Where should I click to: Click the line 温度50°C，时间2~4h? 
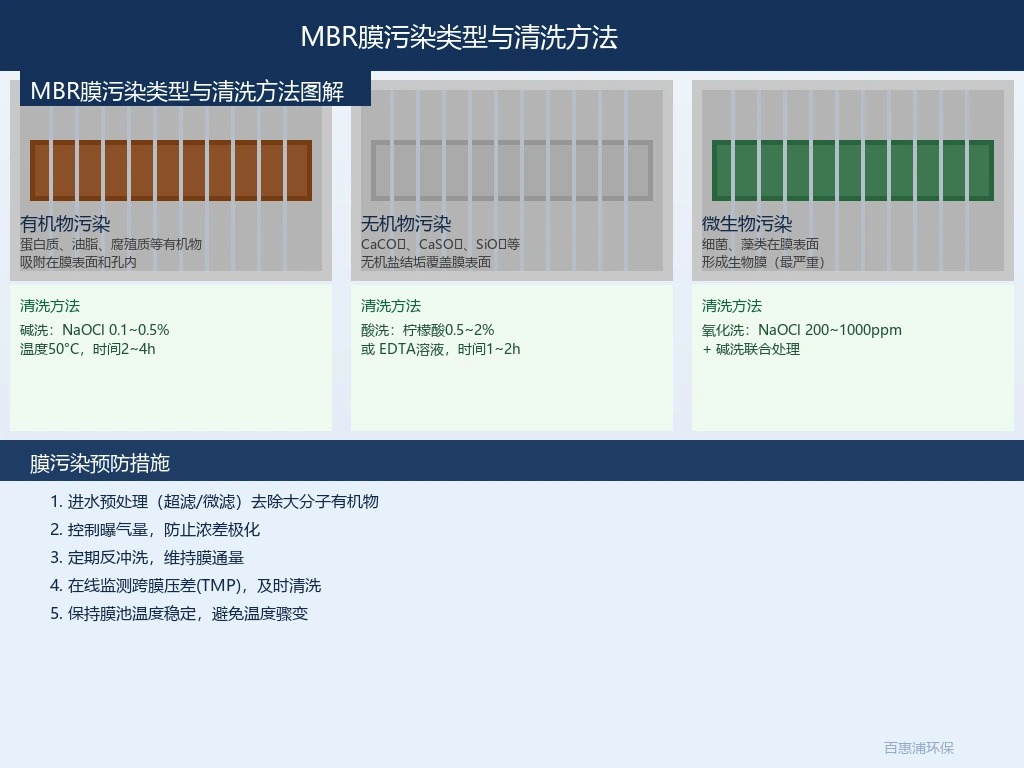88,349
